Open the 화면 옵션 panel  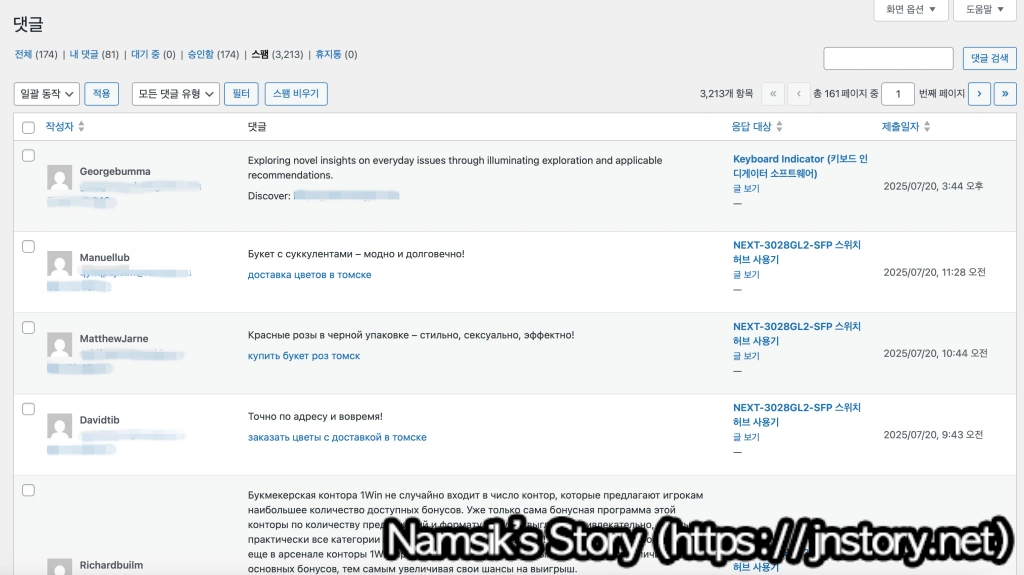coord(910,10)
